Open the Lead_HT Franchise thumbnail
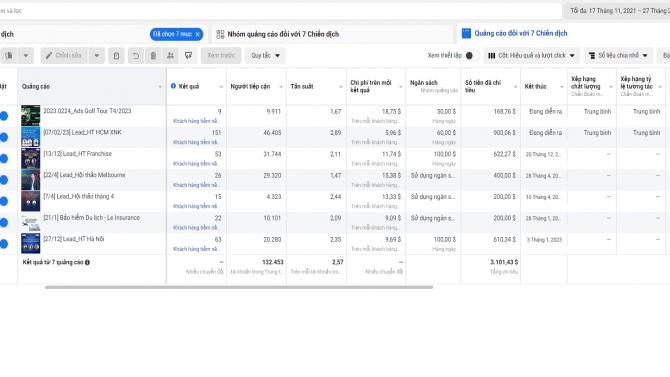The width and height of the screenshot is (670, 377). pos(30,158)
